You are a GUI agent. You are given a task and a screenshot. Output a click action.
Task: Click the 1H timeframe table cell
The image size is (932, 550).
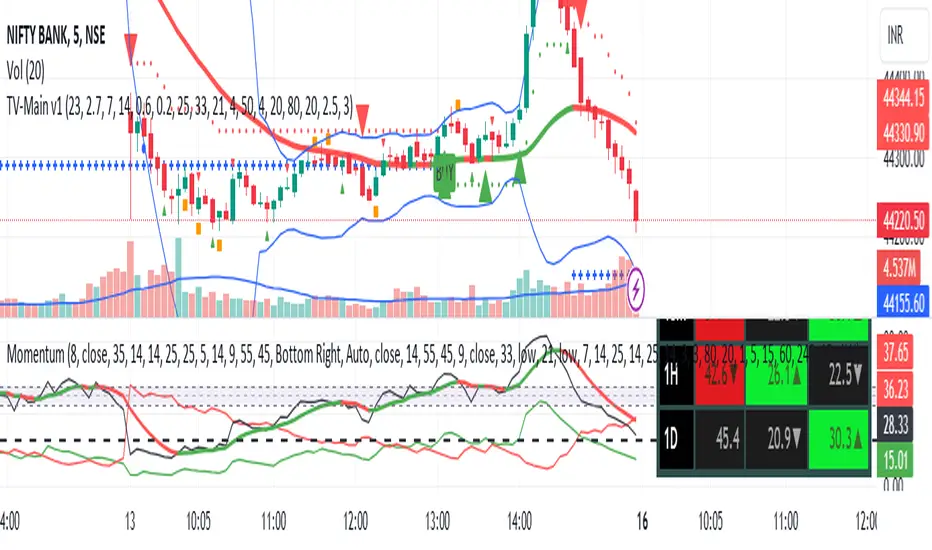coord(676,375)
